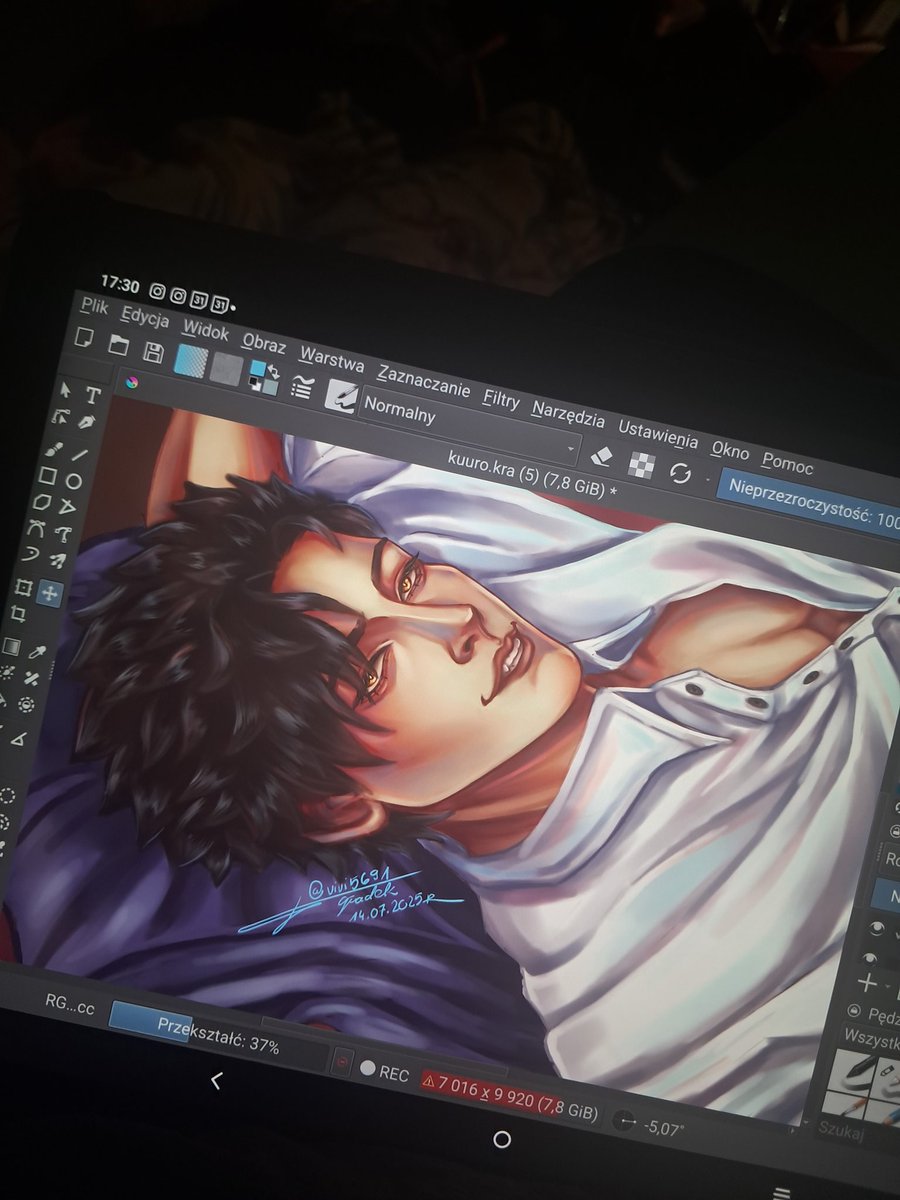This screenshot has width=900, height=1200.
Task: Open the Okno menu
Action: (730, 450)
